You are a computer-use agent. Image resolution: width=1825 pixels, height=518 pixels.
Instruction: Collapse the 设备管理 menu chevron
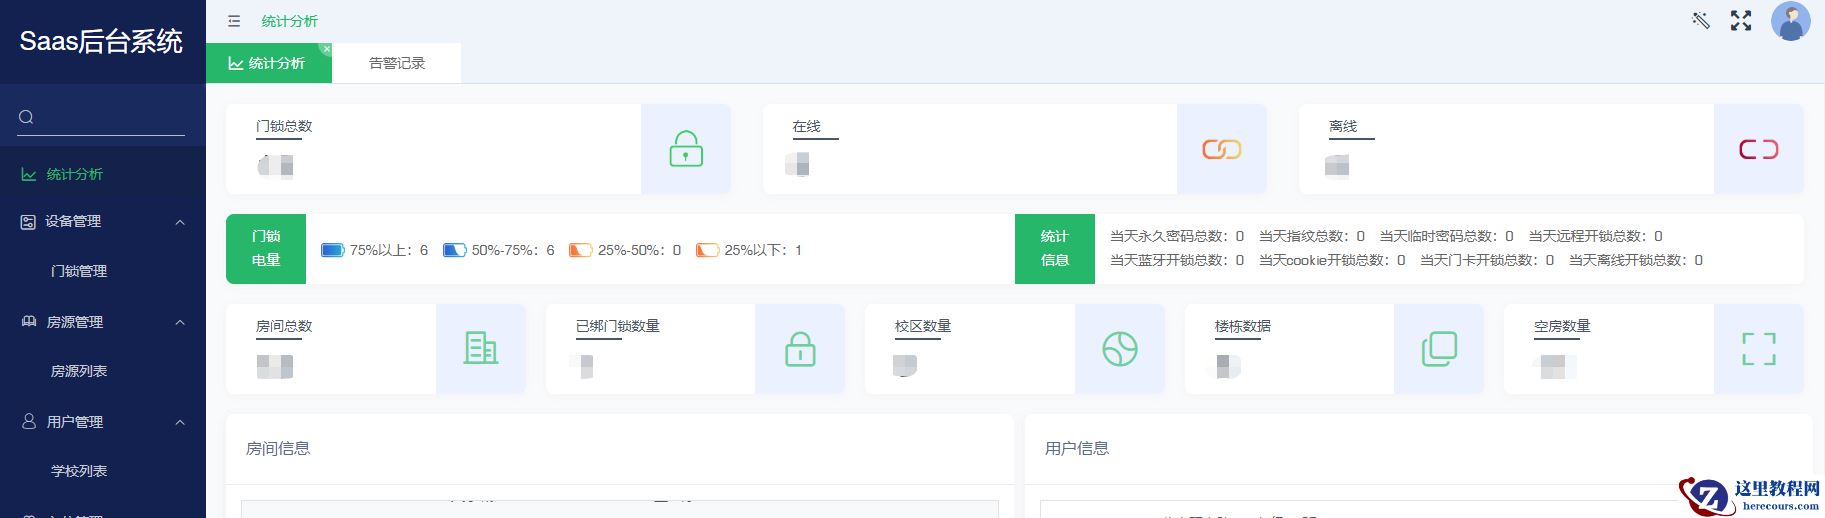(180, 222)
